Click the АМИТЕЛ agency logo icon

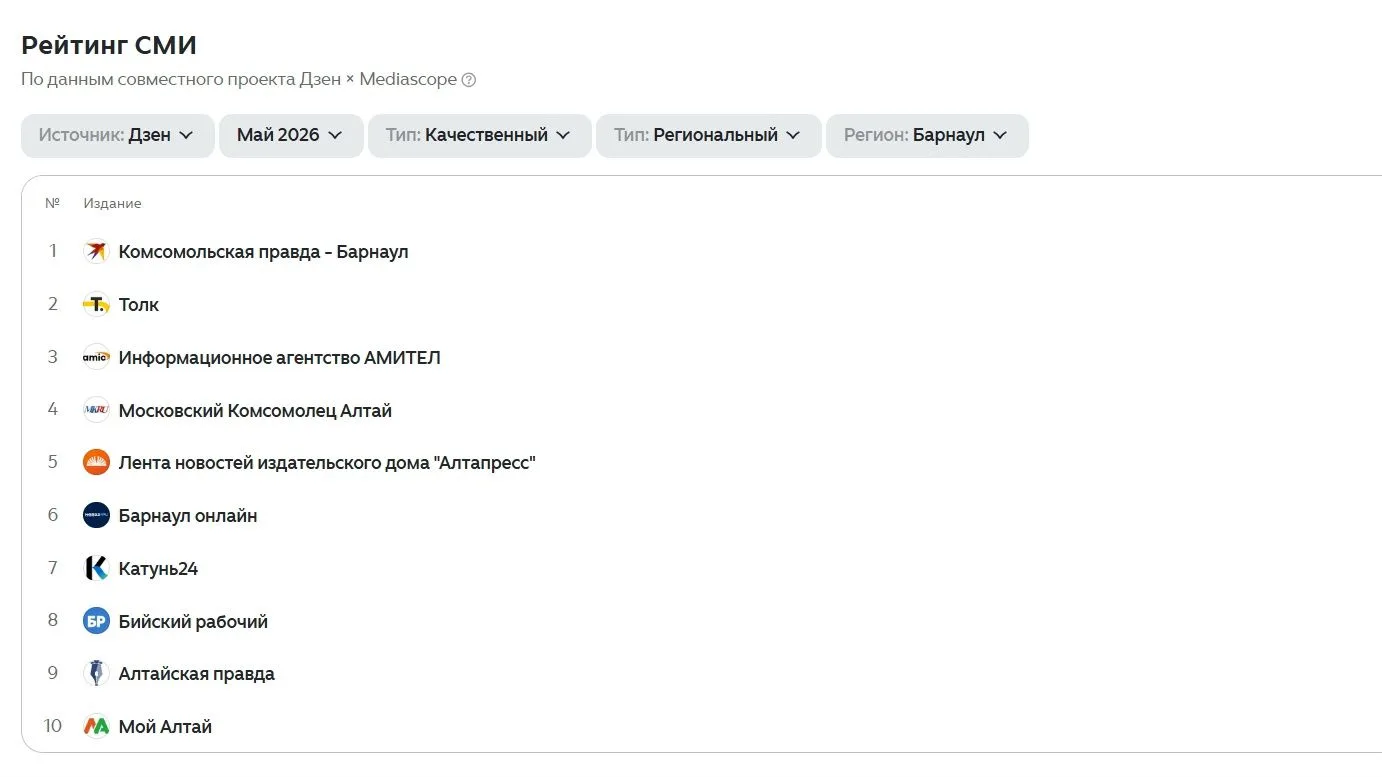(x=96, y=357)
